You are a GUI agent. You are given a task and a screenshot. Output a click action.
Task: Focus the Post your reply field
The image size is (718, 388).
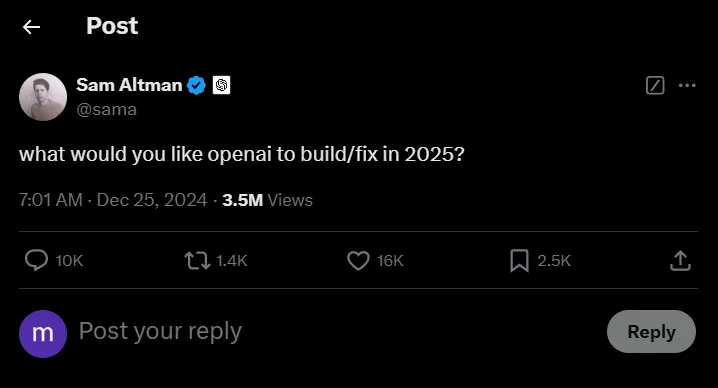pos(339,331)
